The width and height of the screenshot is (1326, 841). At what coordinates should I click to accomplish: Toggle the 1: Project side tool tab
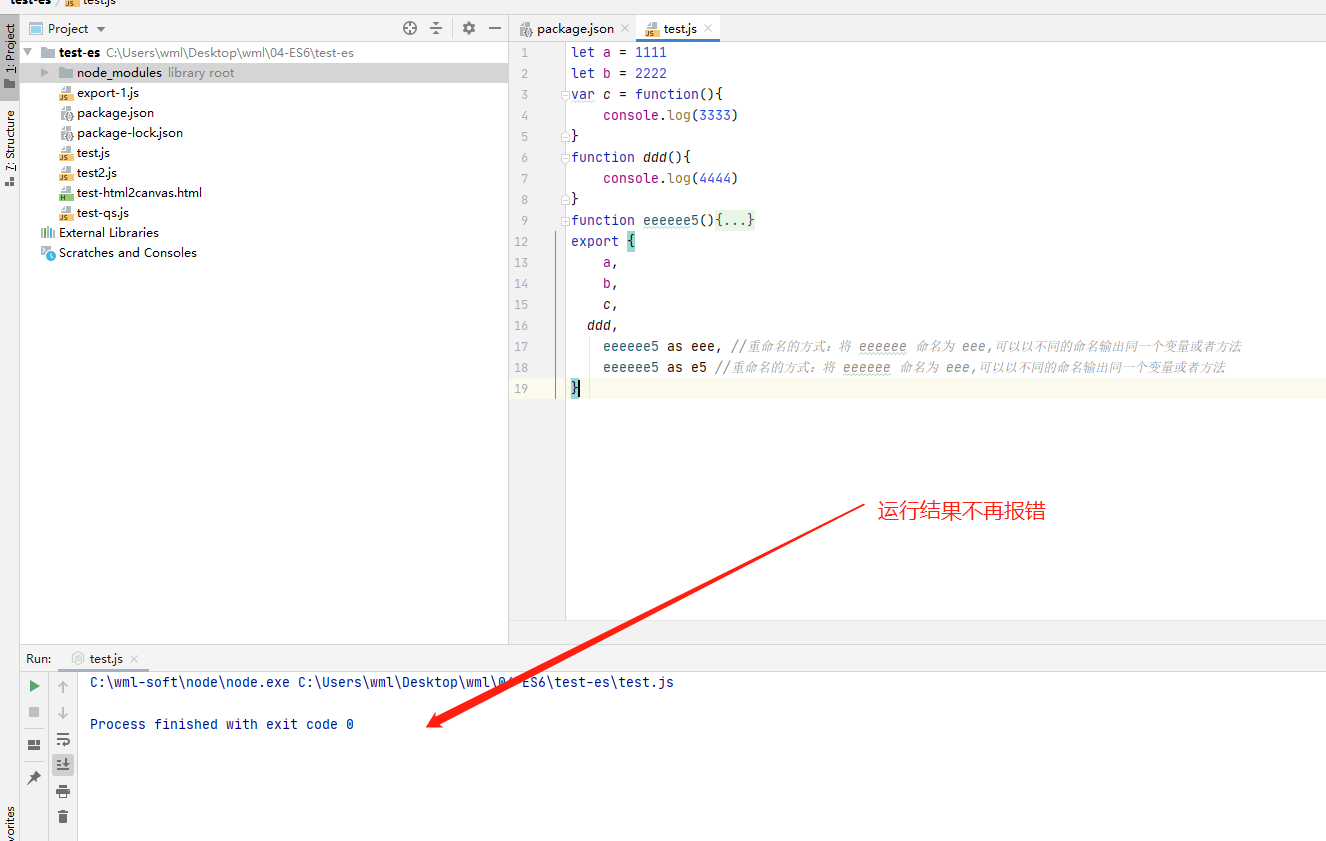click(x=10, y=57)
